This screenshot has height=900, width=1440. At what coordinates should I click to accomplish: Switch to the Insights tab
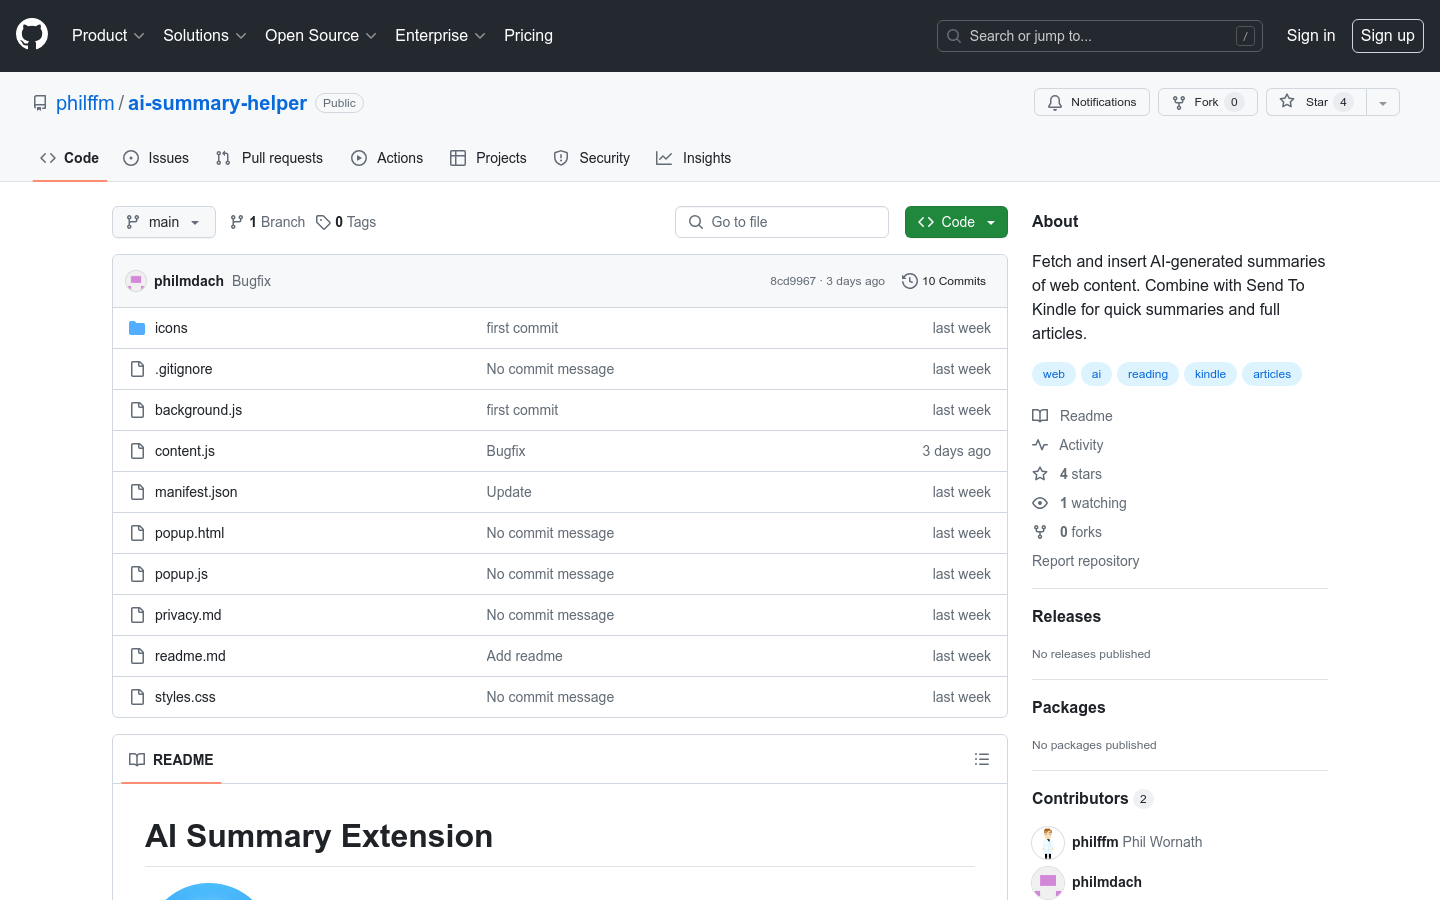pyautogui.click(x=694, y=158)
